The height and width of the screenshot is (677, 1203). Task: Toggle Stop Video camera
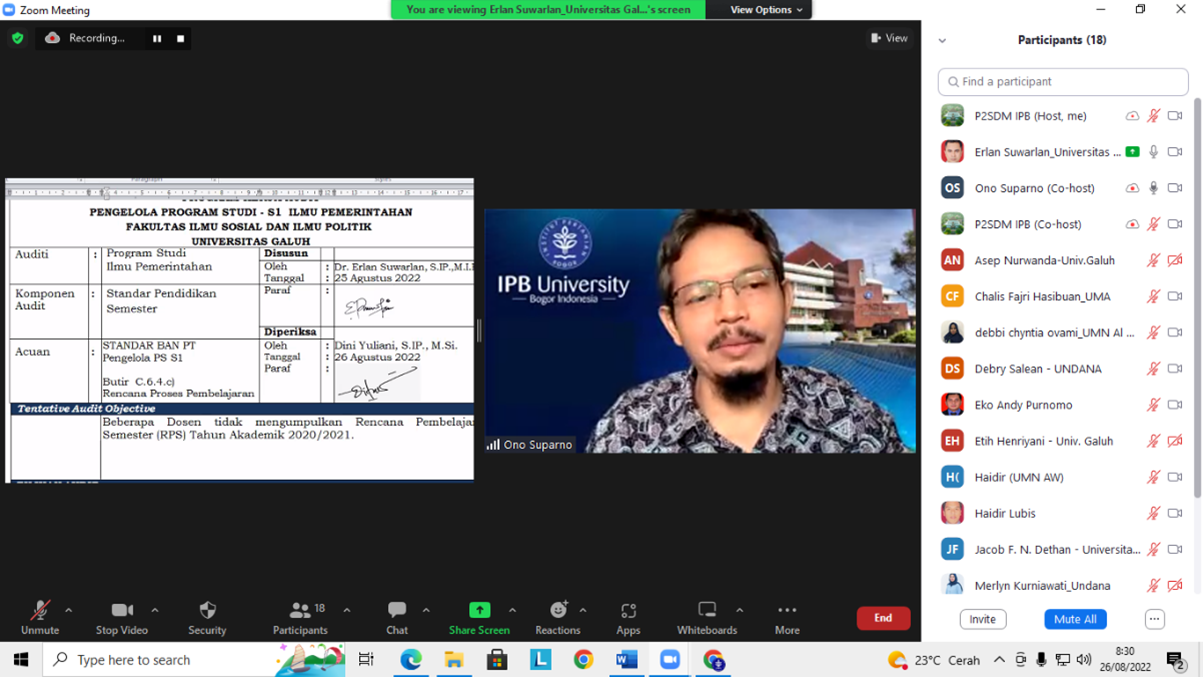[121, 616]
